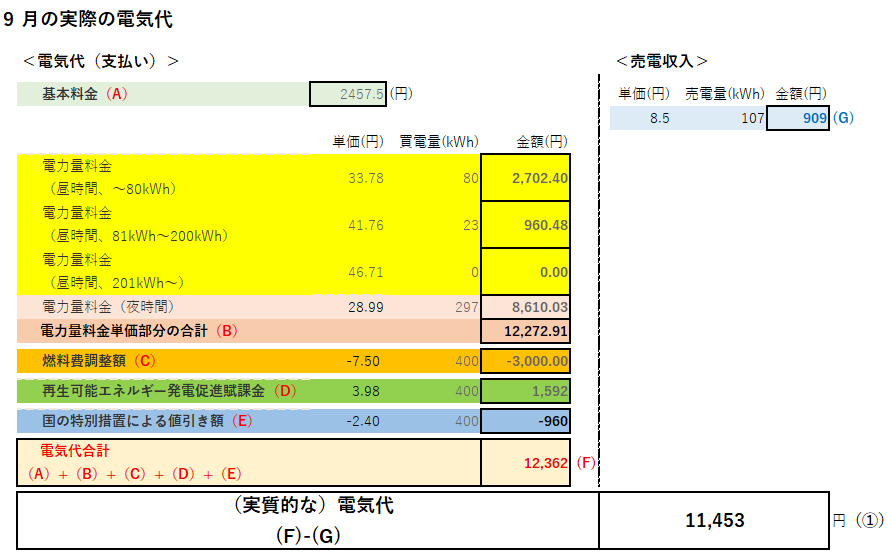Select the sold electricity amount 107
Screen dimensions: 887x553
(x=752, y=118)
